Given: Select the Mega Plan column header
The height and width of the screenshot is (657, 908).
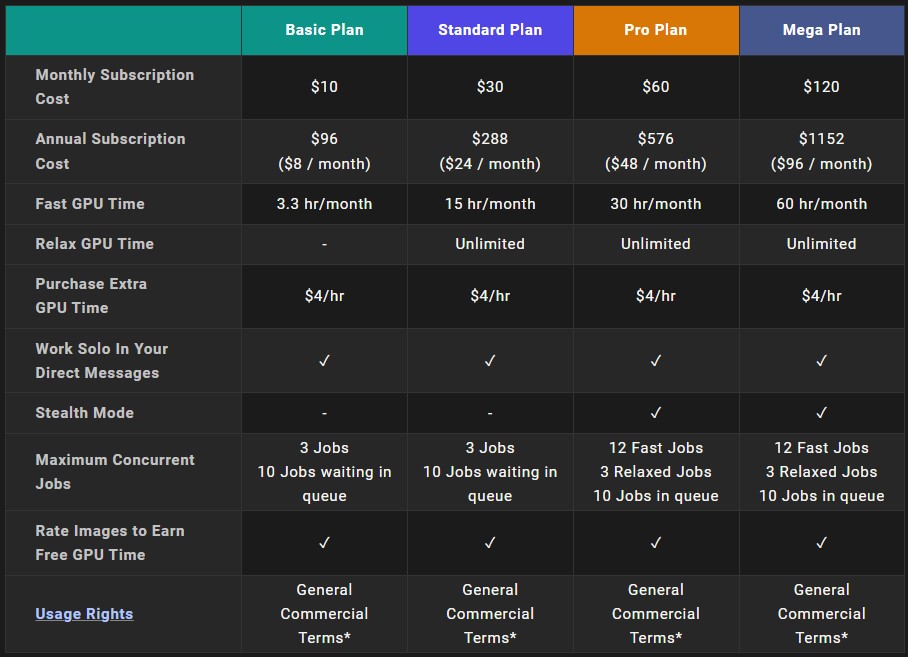Looking at the screenshot, I should (822, 30).
